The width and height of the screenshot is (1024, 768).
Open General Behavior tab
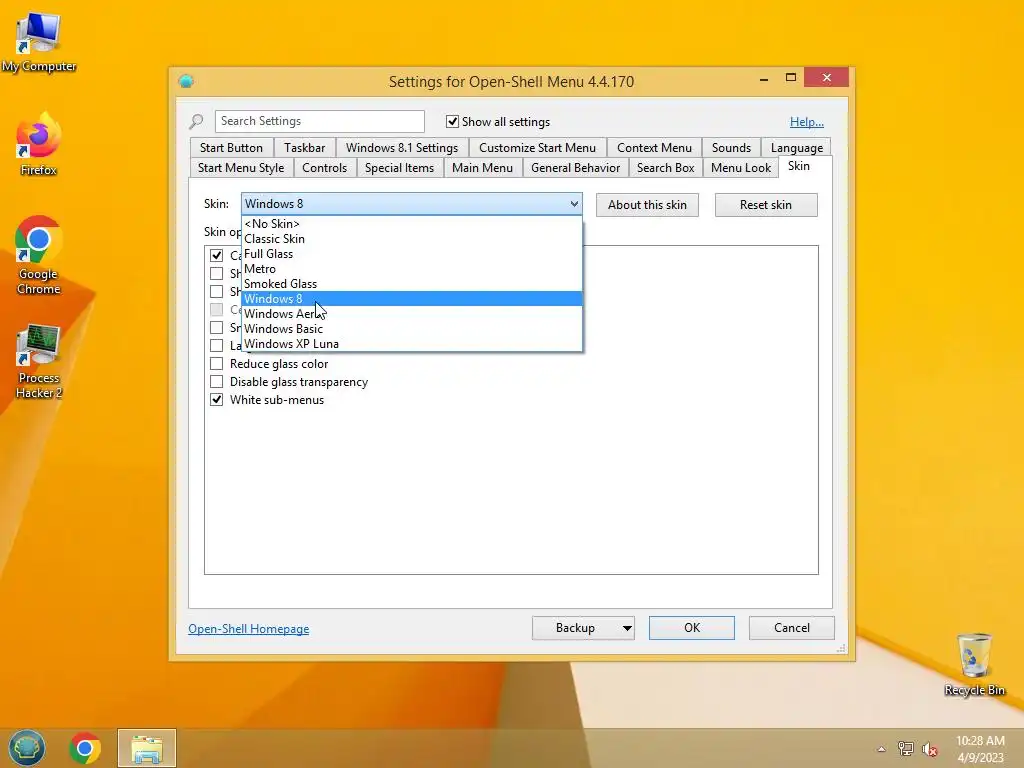click(575, 168)
